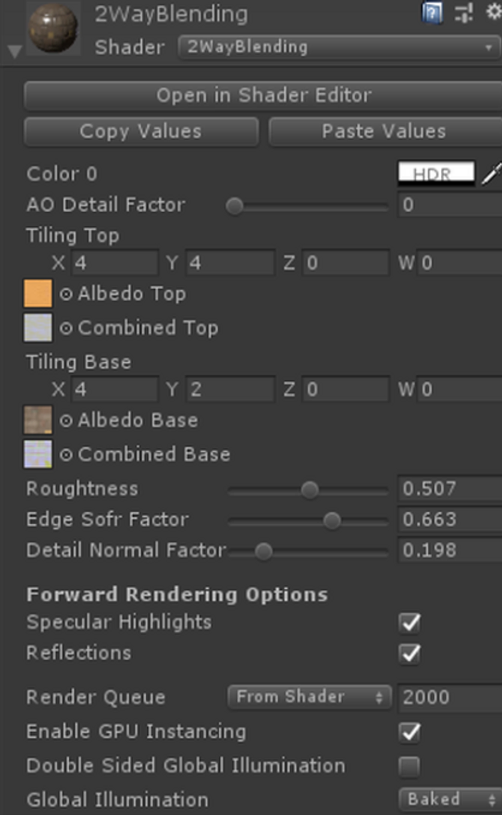Click the Paste Values button
Screen dimensions: 502x815
[385, 132]
